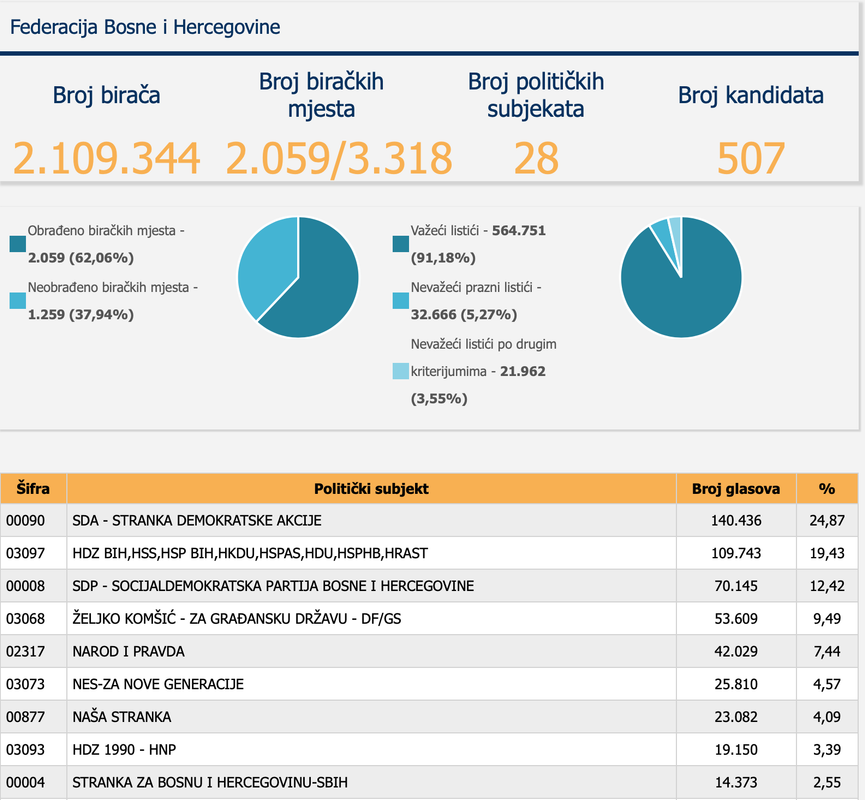Viewport: 865px width, 800px height.
Task: Click the Neobrađeno biračkih mjesta legend swatch
Action: tap(18, 301)
